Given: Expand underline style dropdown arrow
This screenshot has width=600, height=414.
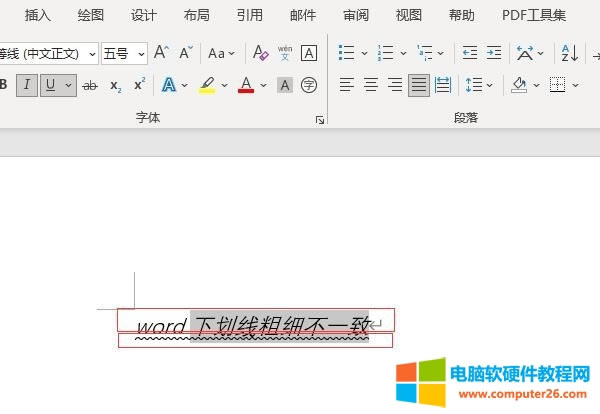Looking at the screenshot, I should pyautogui.click(x=68, y=86).
